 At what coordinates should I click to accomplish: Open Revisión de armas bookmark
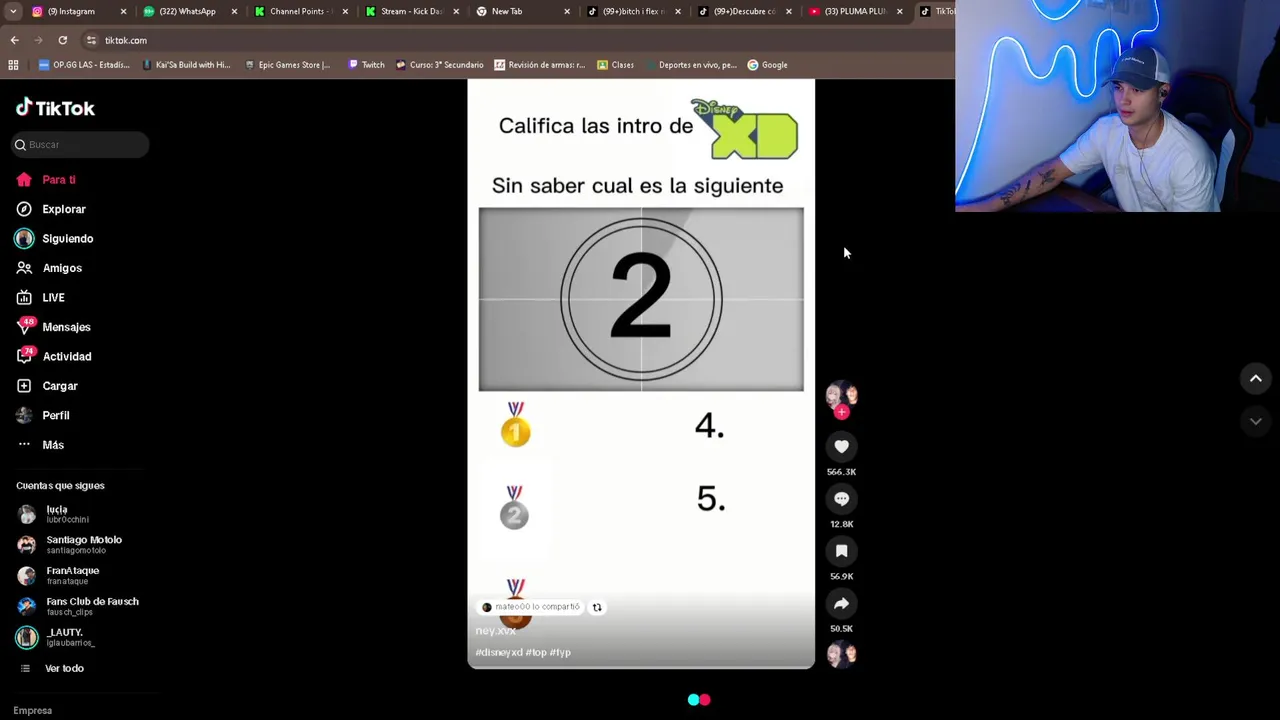[x=539, y=65]
